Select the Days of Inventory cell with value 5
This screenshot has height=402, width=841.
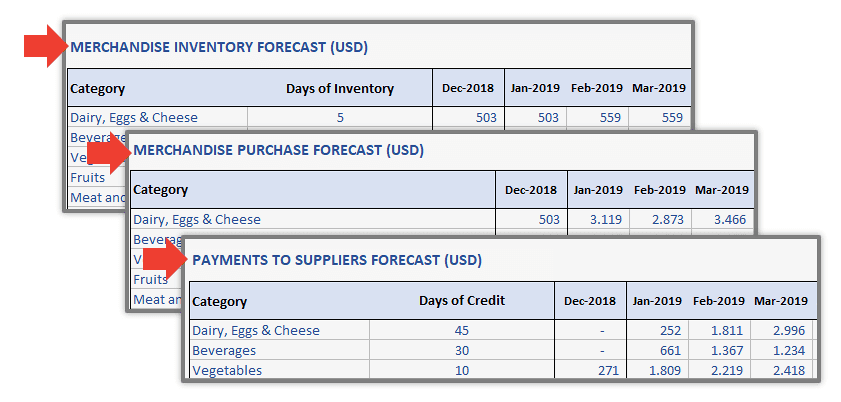[x=340, y=117]
